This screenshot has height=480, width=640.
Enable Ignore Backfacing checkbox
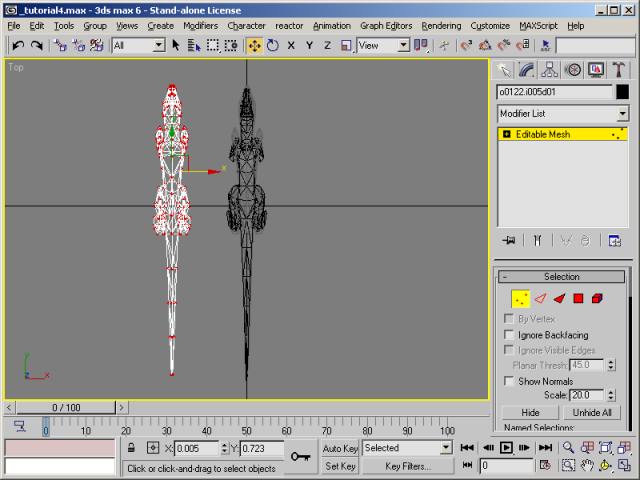click(x=510, y=335)
